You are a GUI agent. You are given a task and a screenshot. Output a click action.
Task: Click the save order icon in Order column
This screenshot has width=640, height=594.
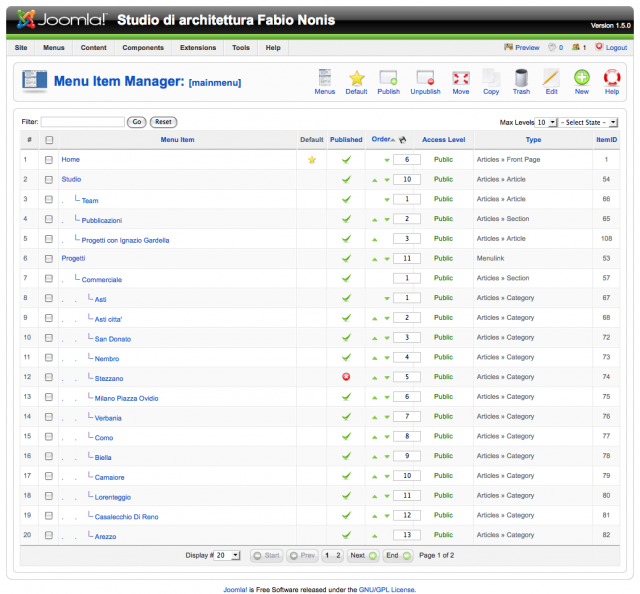403,140
